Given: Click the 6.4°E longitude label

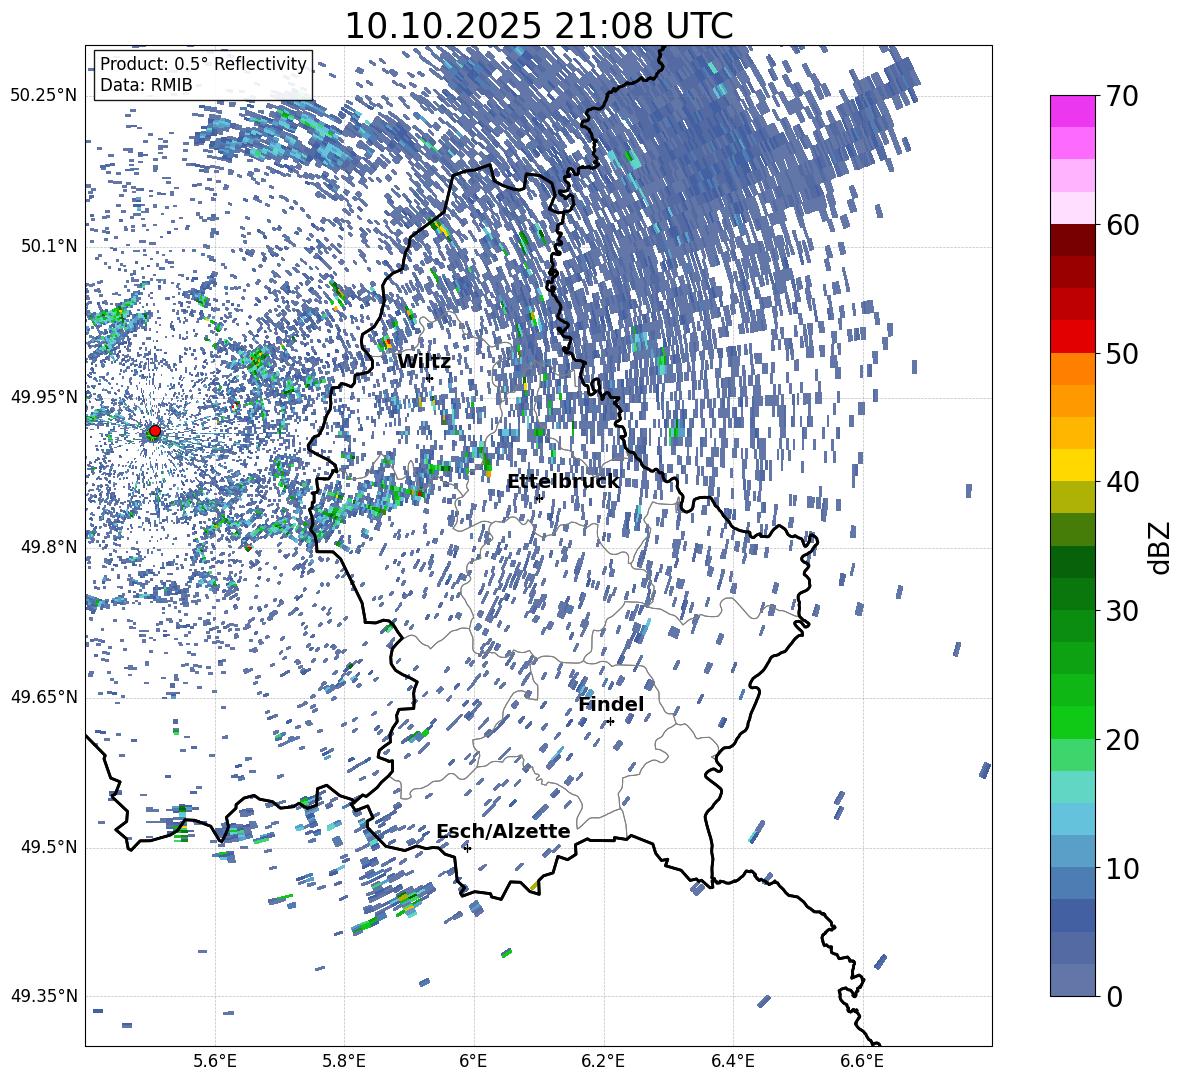Looking at the screenshot, I should [x=732, y=1061].
